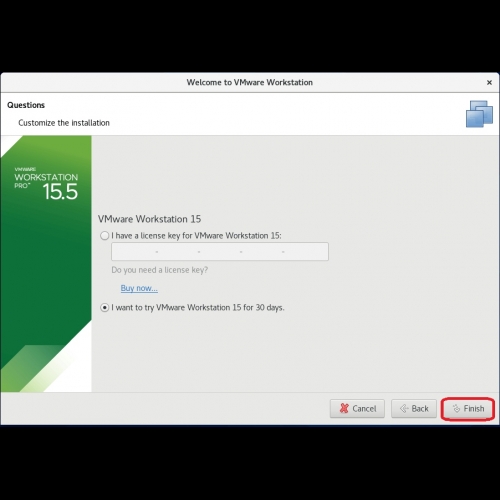
Task: Click the first segment of license key field
Action: (134, 251)
